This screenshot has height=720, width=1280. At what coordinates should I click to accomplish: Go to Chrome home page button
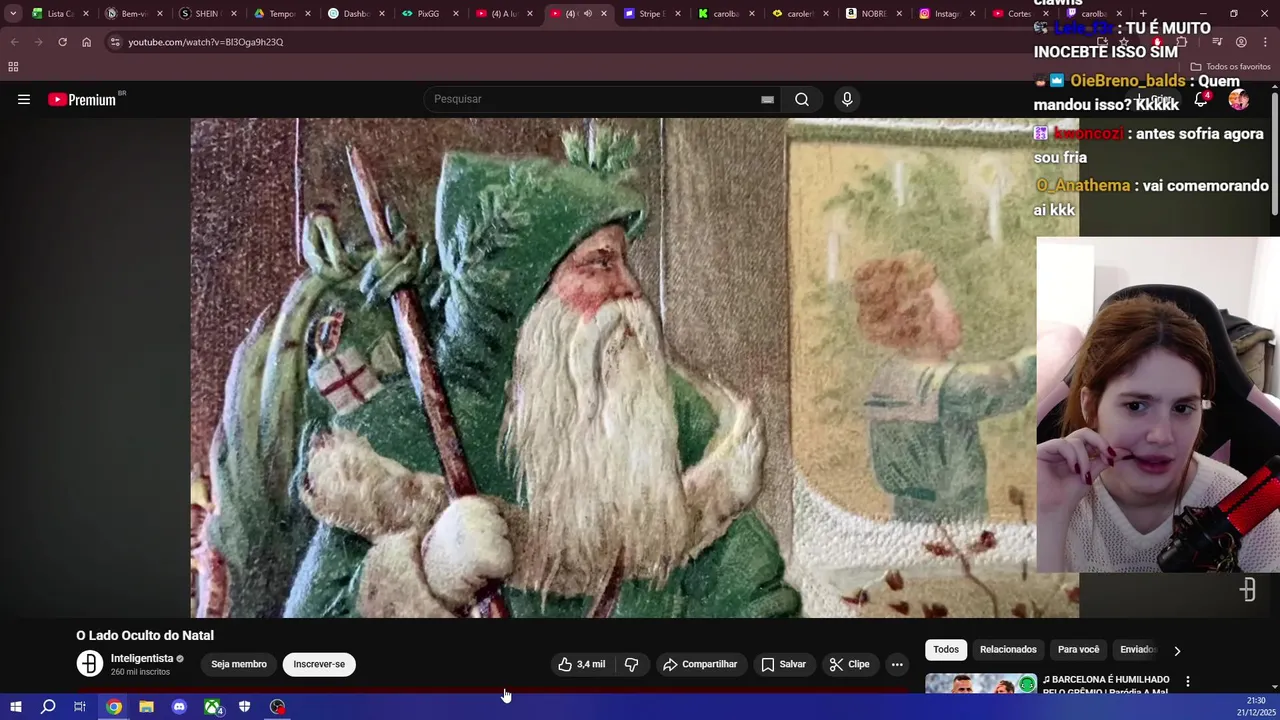[86, 42]
